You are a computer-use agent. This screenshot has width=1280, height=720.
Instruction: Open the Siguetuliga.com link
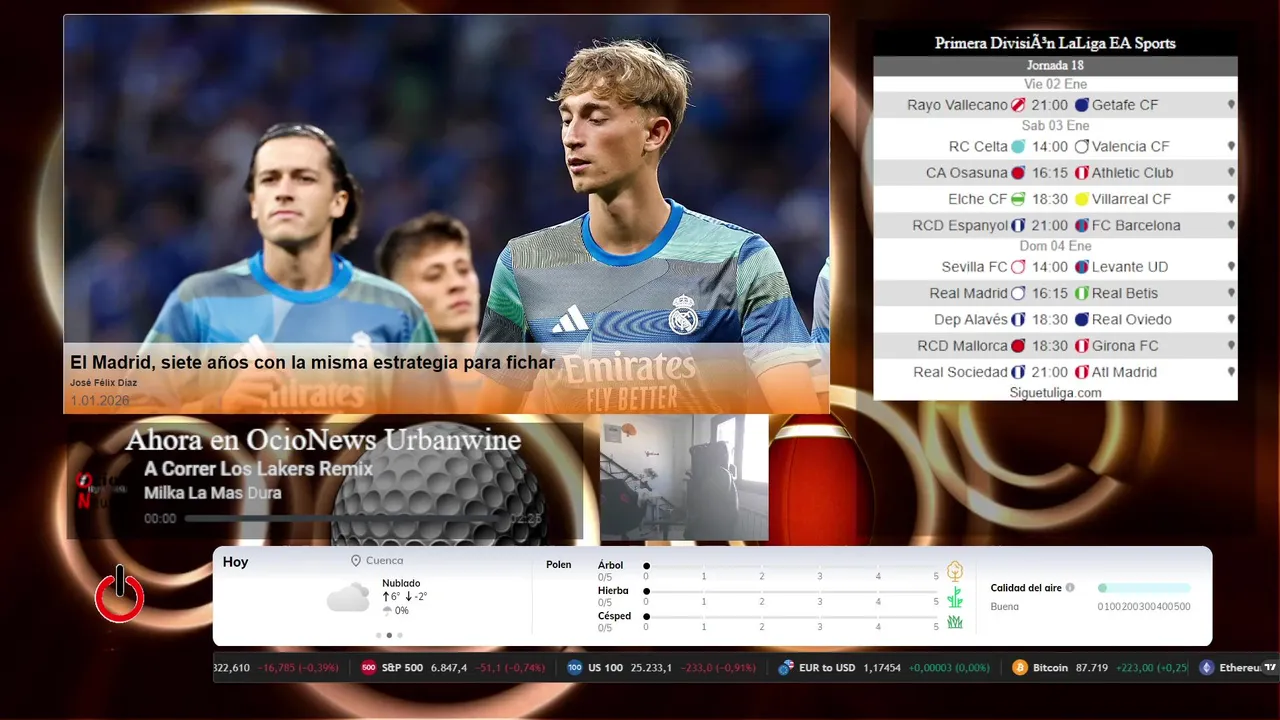coord(1055,393)
